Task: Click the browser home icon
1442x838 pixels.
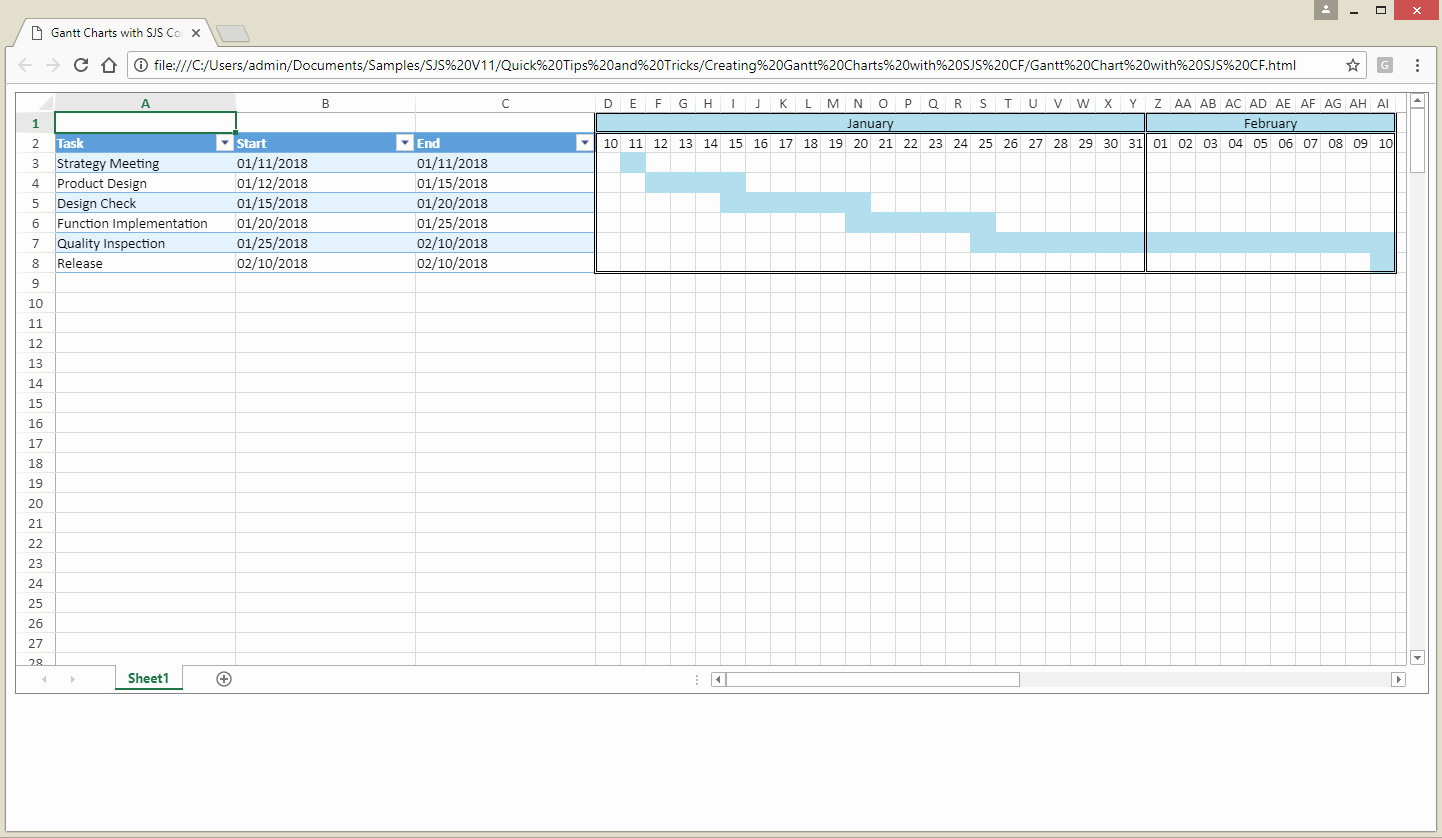Action: tap(110, 65)
